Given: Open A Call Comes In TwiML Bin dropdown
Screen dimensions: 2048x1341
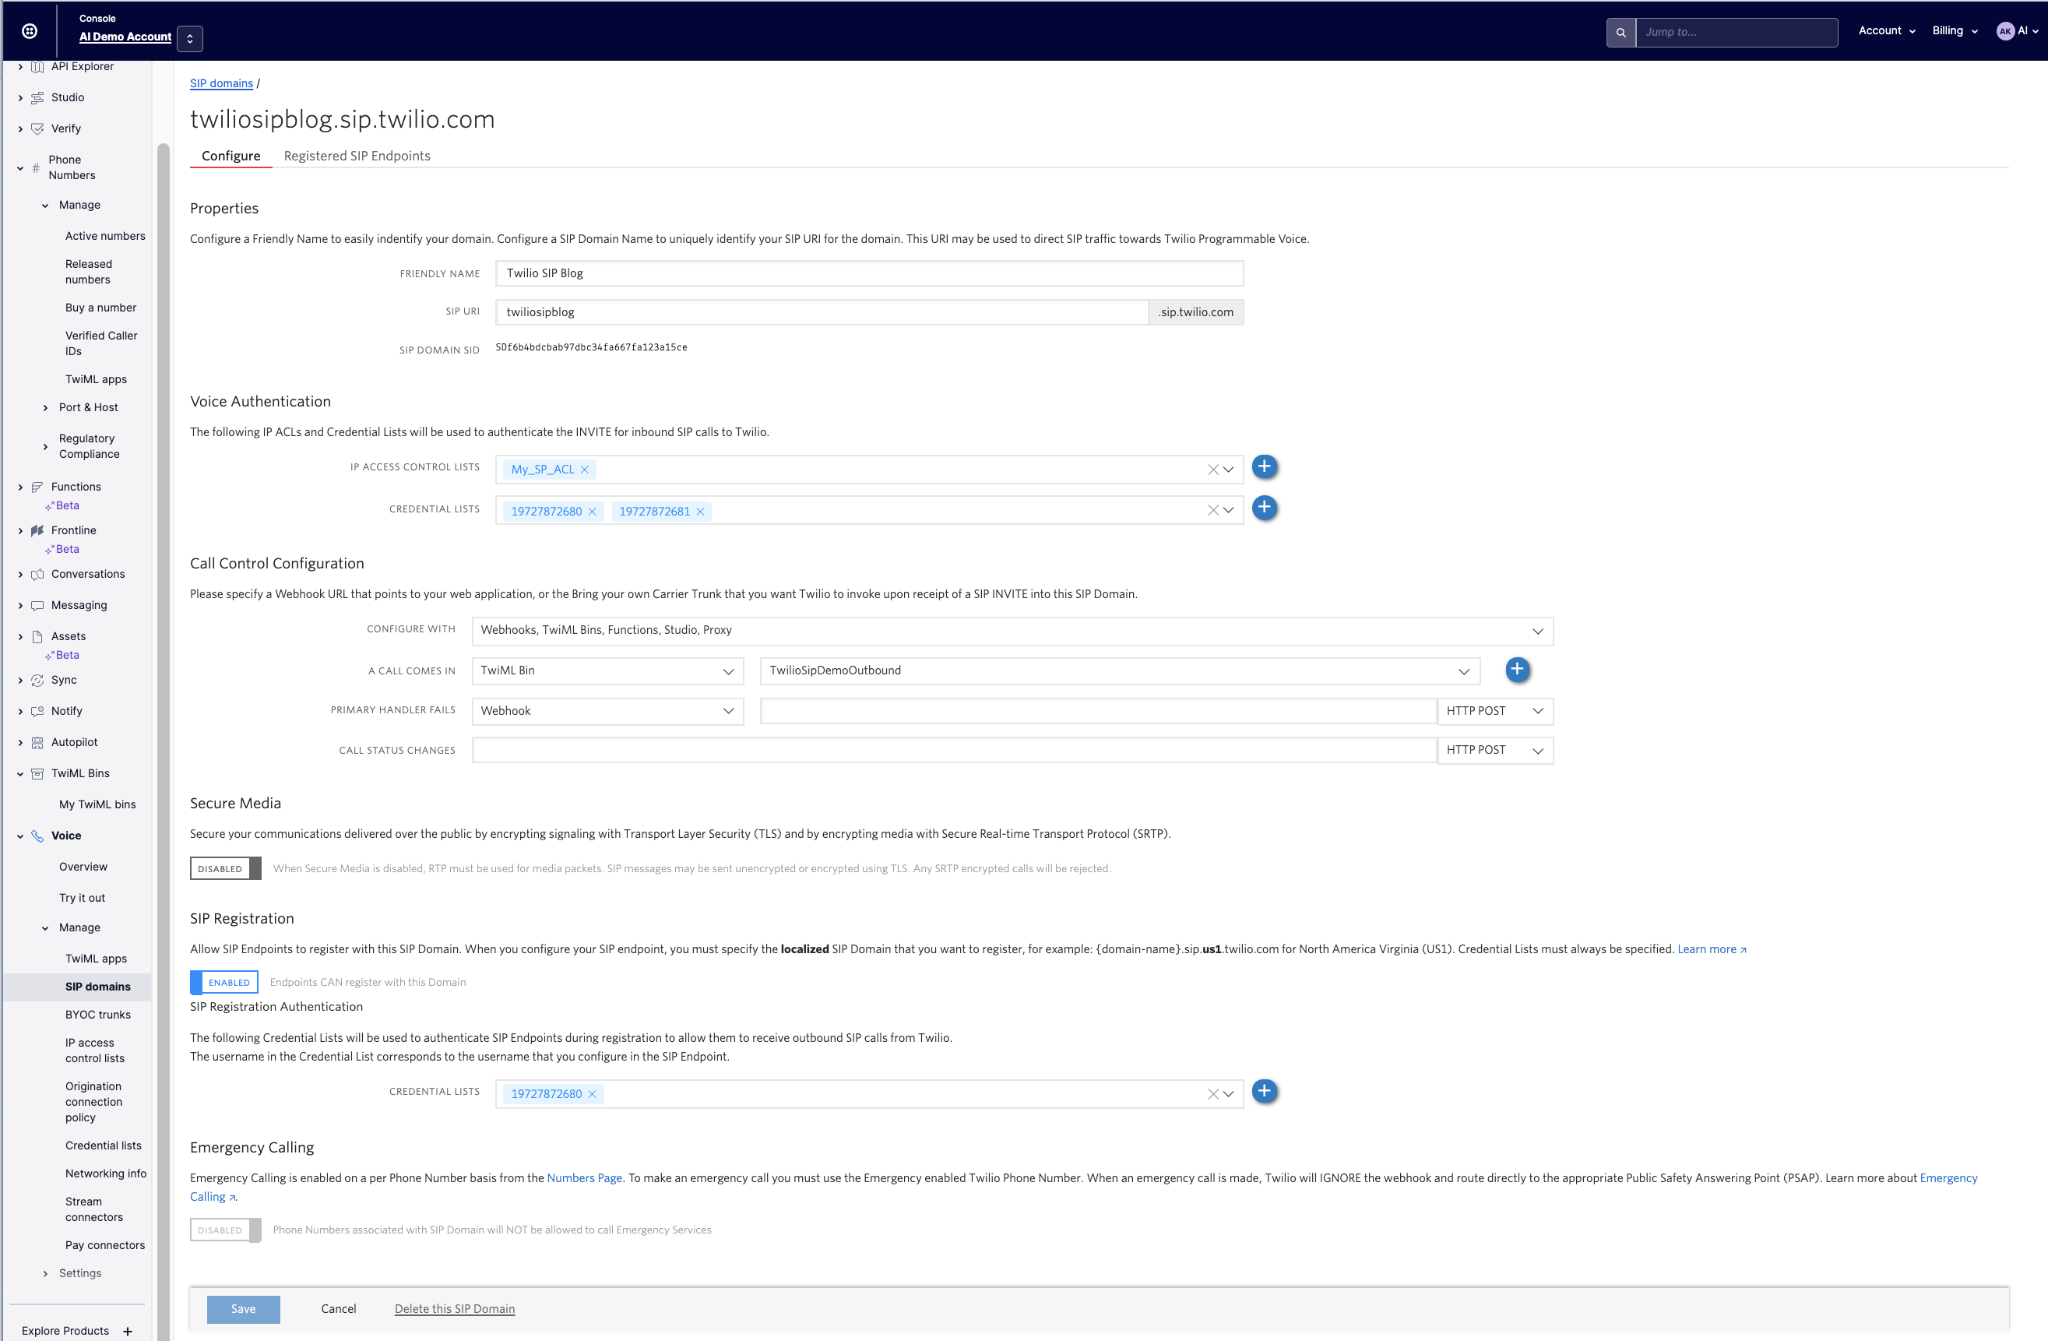Looking at the screenshot, I should tap(608, 671).
